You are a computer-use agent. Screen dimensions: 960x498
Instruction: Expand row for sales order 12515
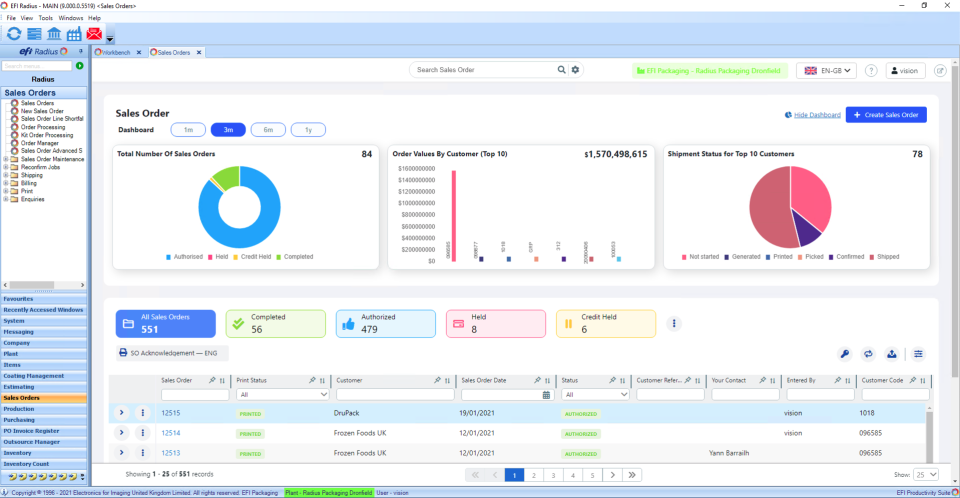121,413
